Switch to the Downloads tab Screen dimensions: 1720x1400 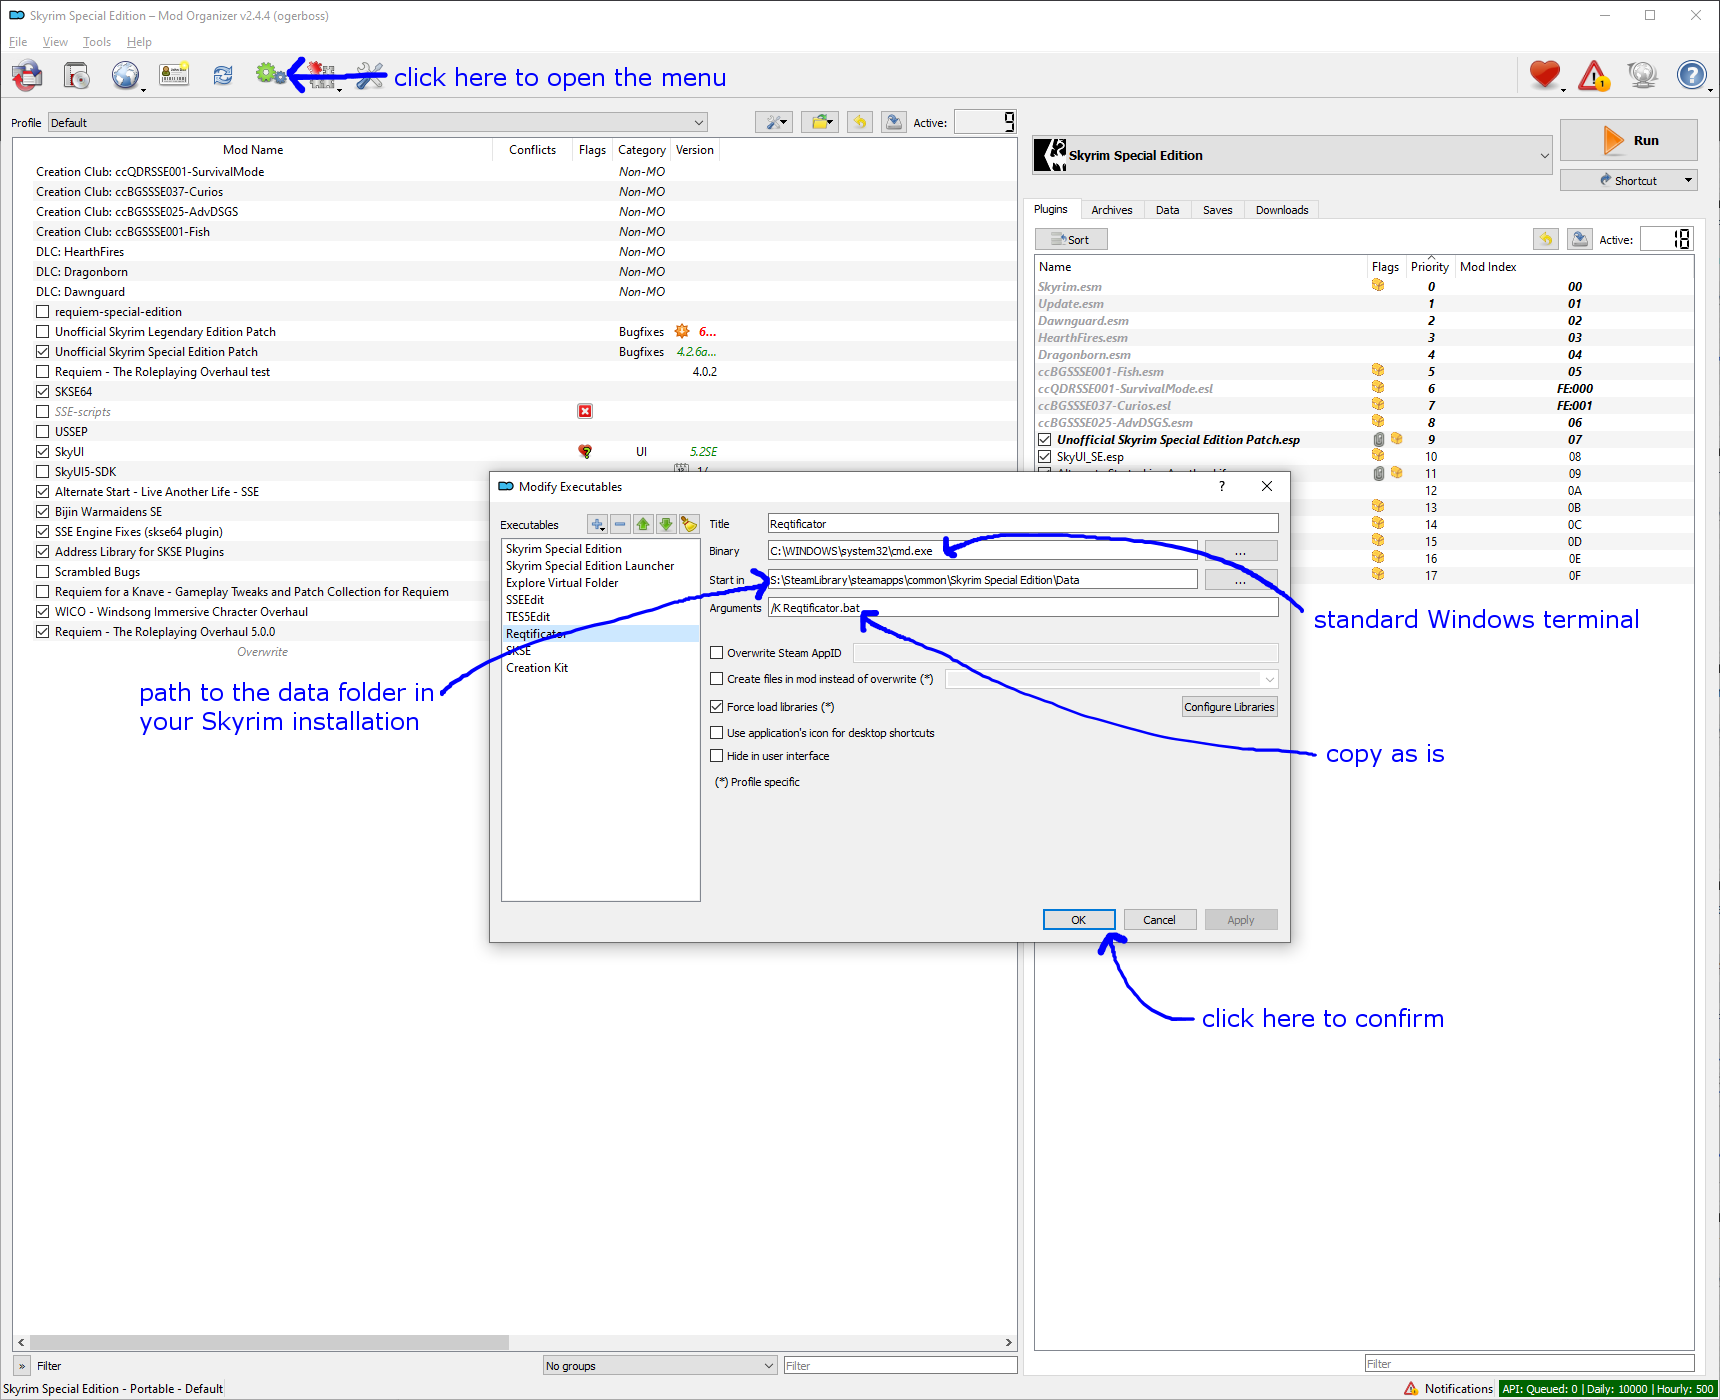pos(1282,210)
